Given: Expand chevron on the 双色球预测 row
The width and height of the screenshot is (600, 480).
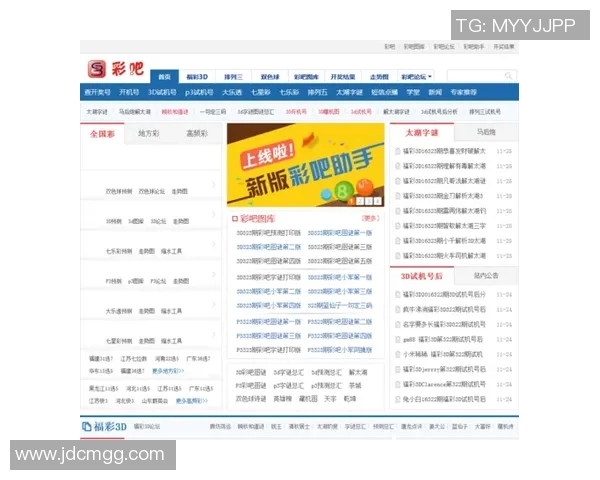Looking at the screenshot, I should coord(214,184).
